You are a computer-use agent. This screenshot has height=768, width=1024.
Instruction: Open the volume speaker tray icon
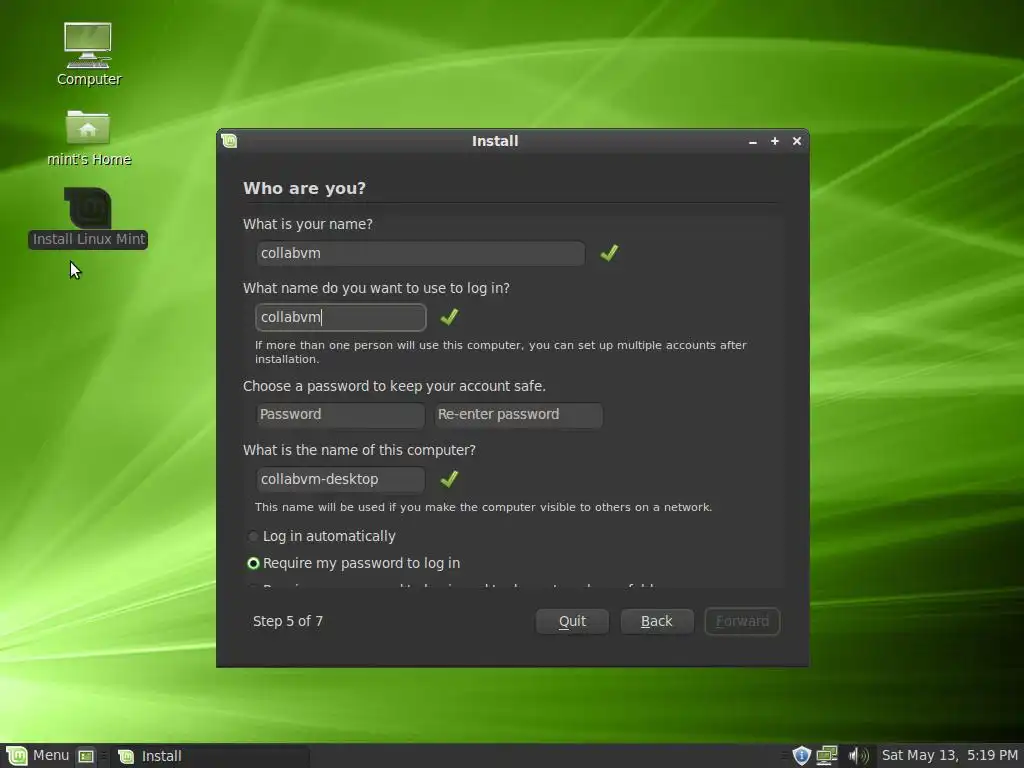(x=858, y=756)
